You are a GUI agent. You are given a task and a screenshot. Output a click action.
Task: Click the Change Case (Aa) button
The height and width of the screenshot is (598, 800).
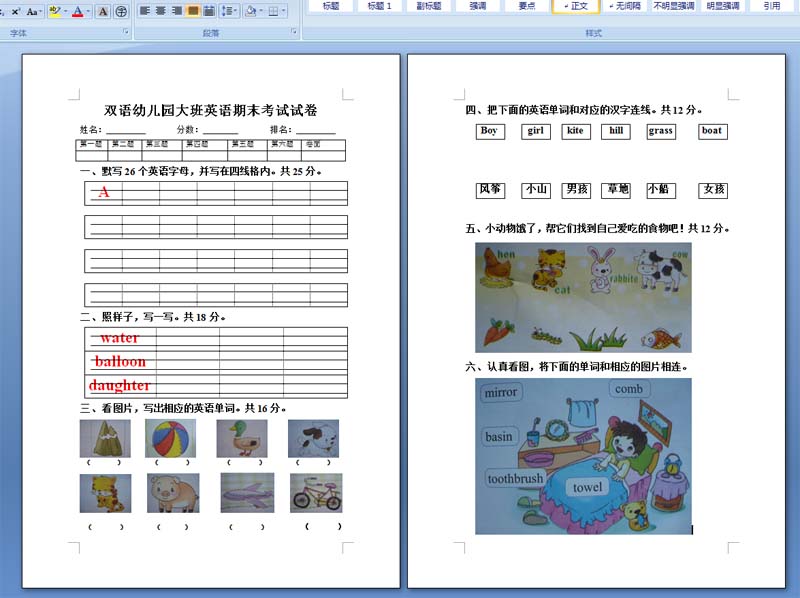point(32,11)
